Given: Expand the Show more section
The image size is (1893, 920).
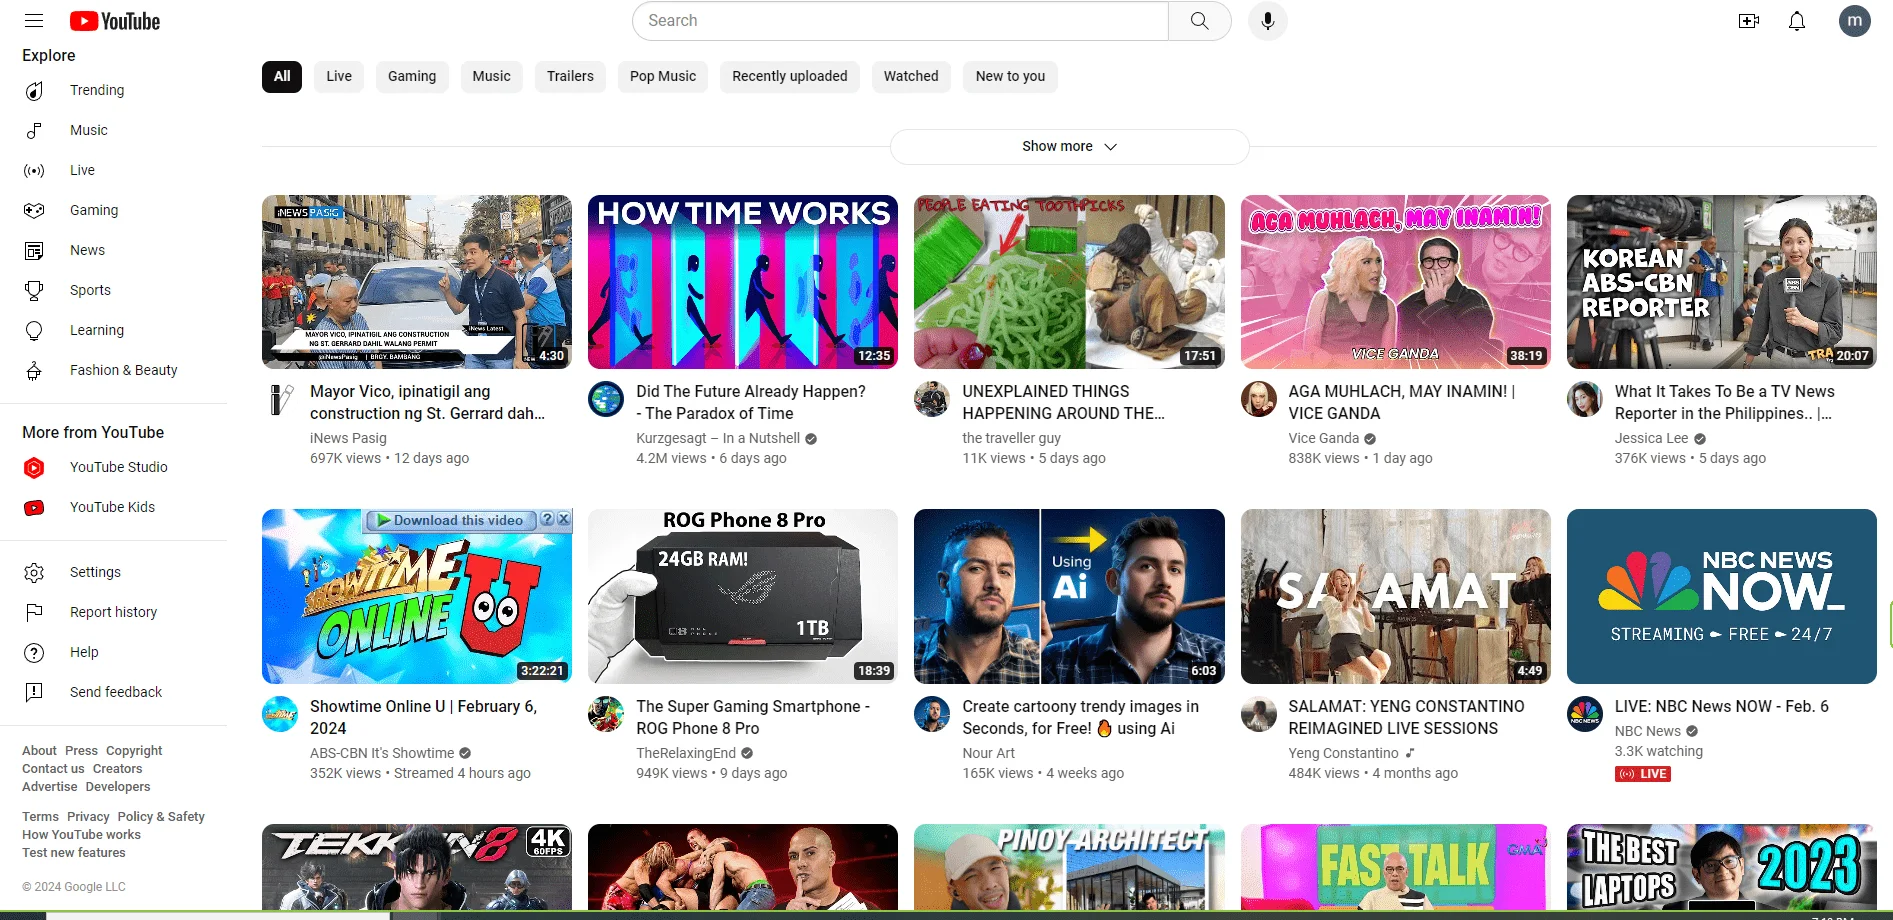Looking at the screenshot, I should 1069,147.
